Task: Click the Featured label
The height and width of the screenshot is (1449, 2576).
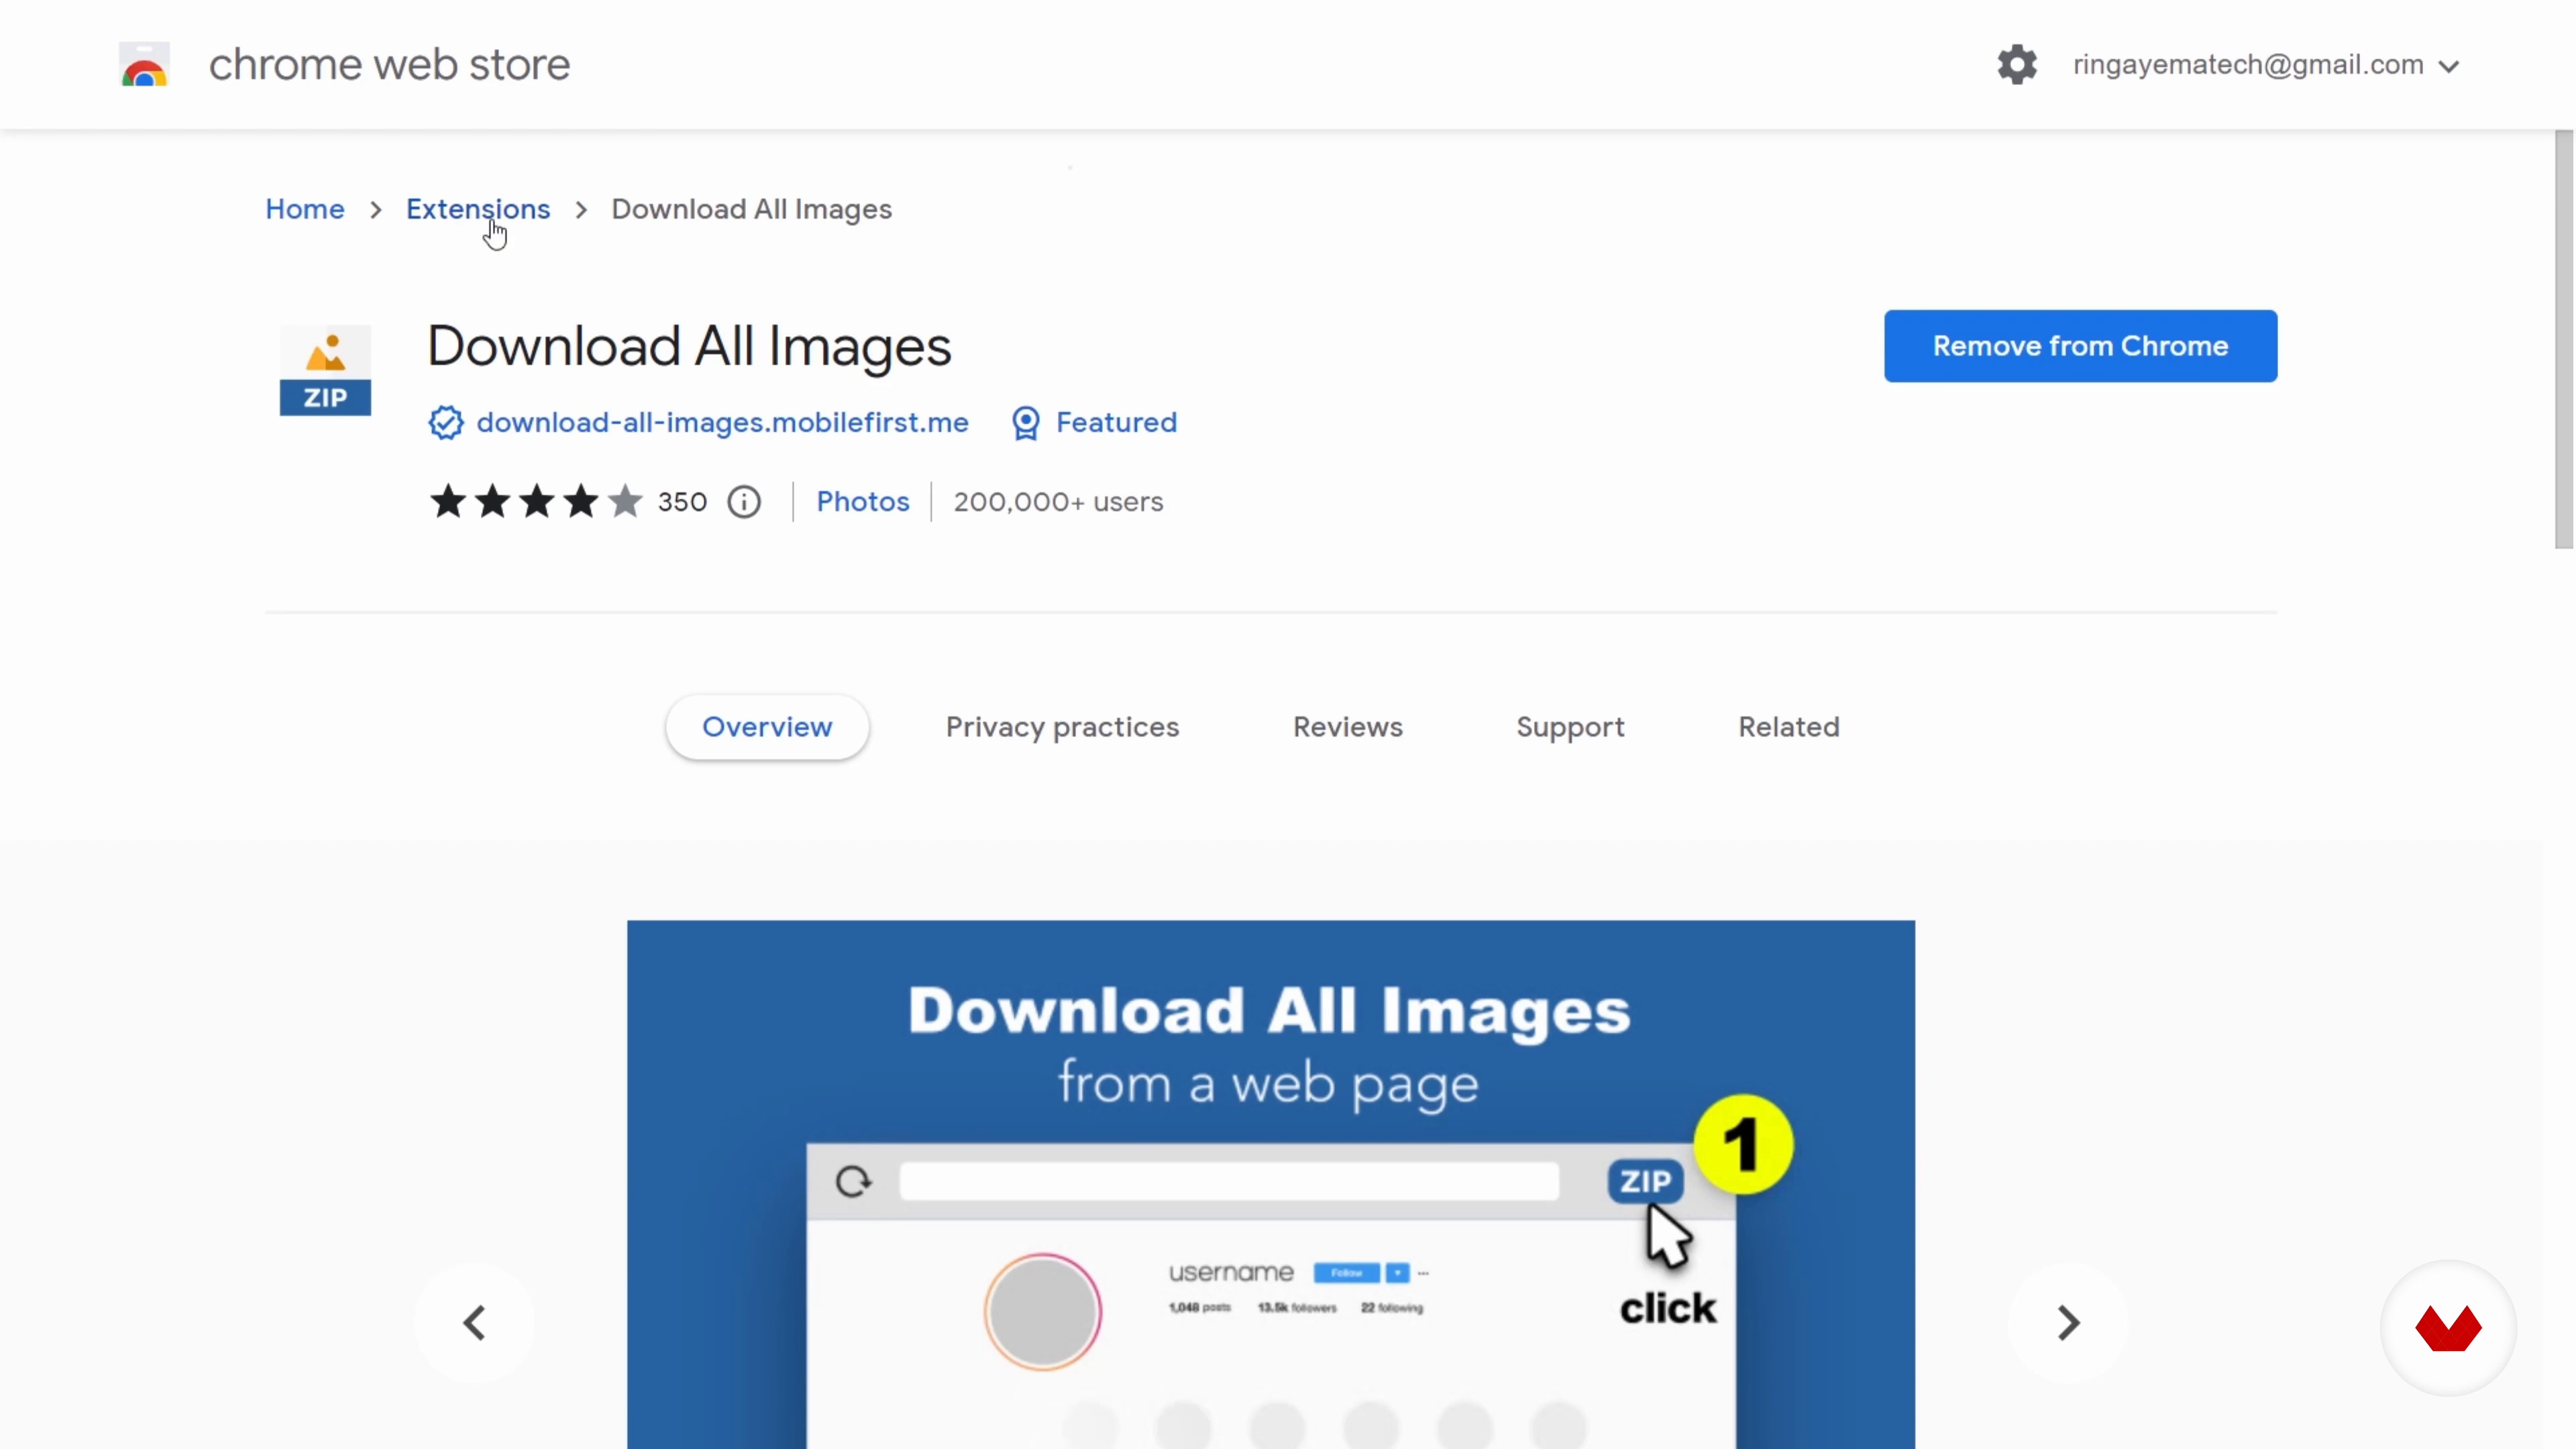Action: 1116,423
